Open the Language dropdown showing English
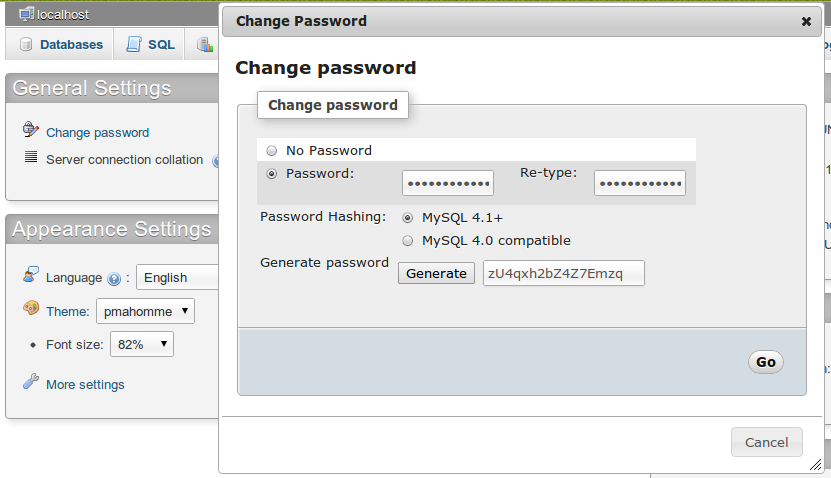This screenshot has height=478, width=831. click(x=177, y=278)
